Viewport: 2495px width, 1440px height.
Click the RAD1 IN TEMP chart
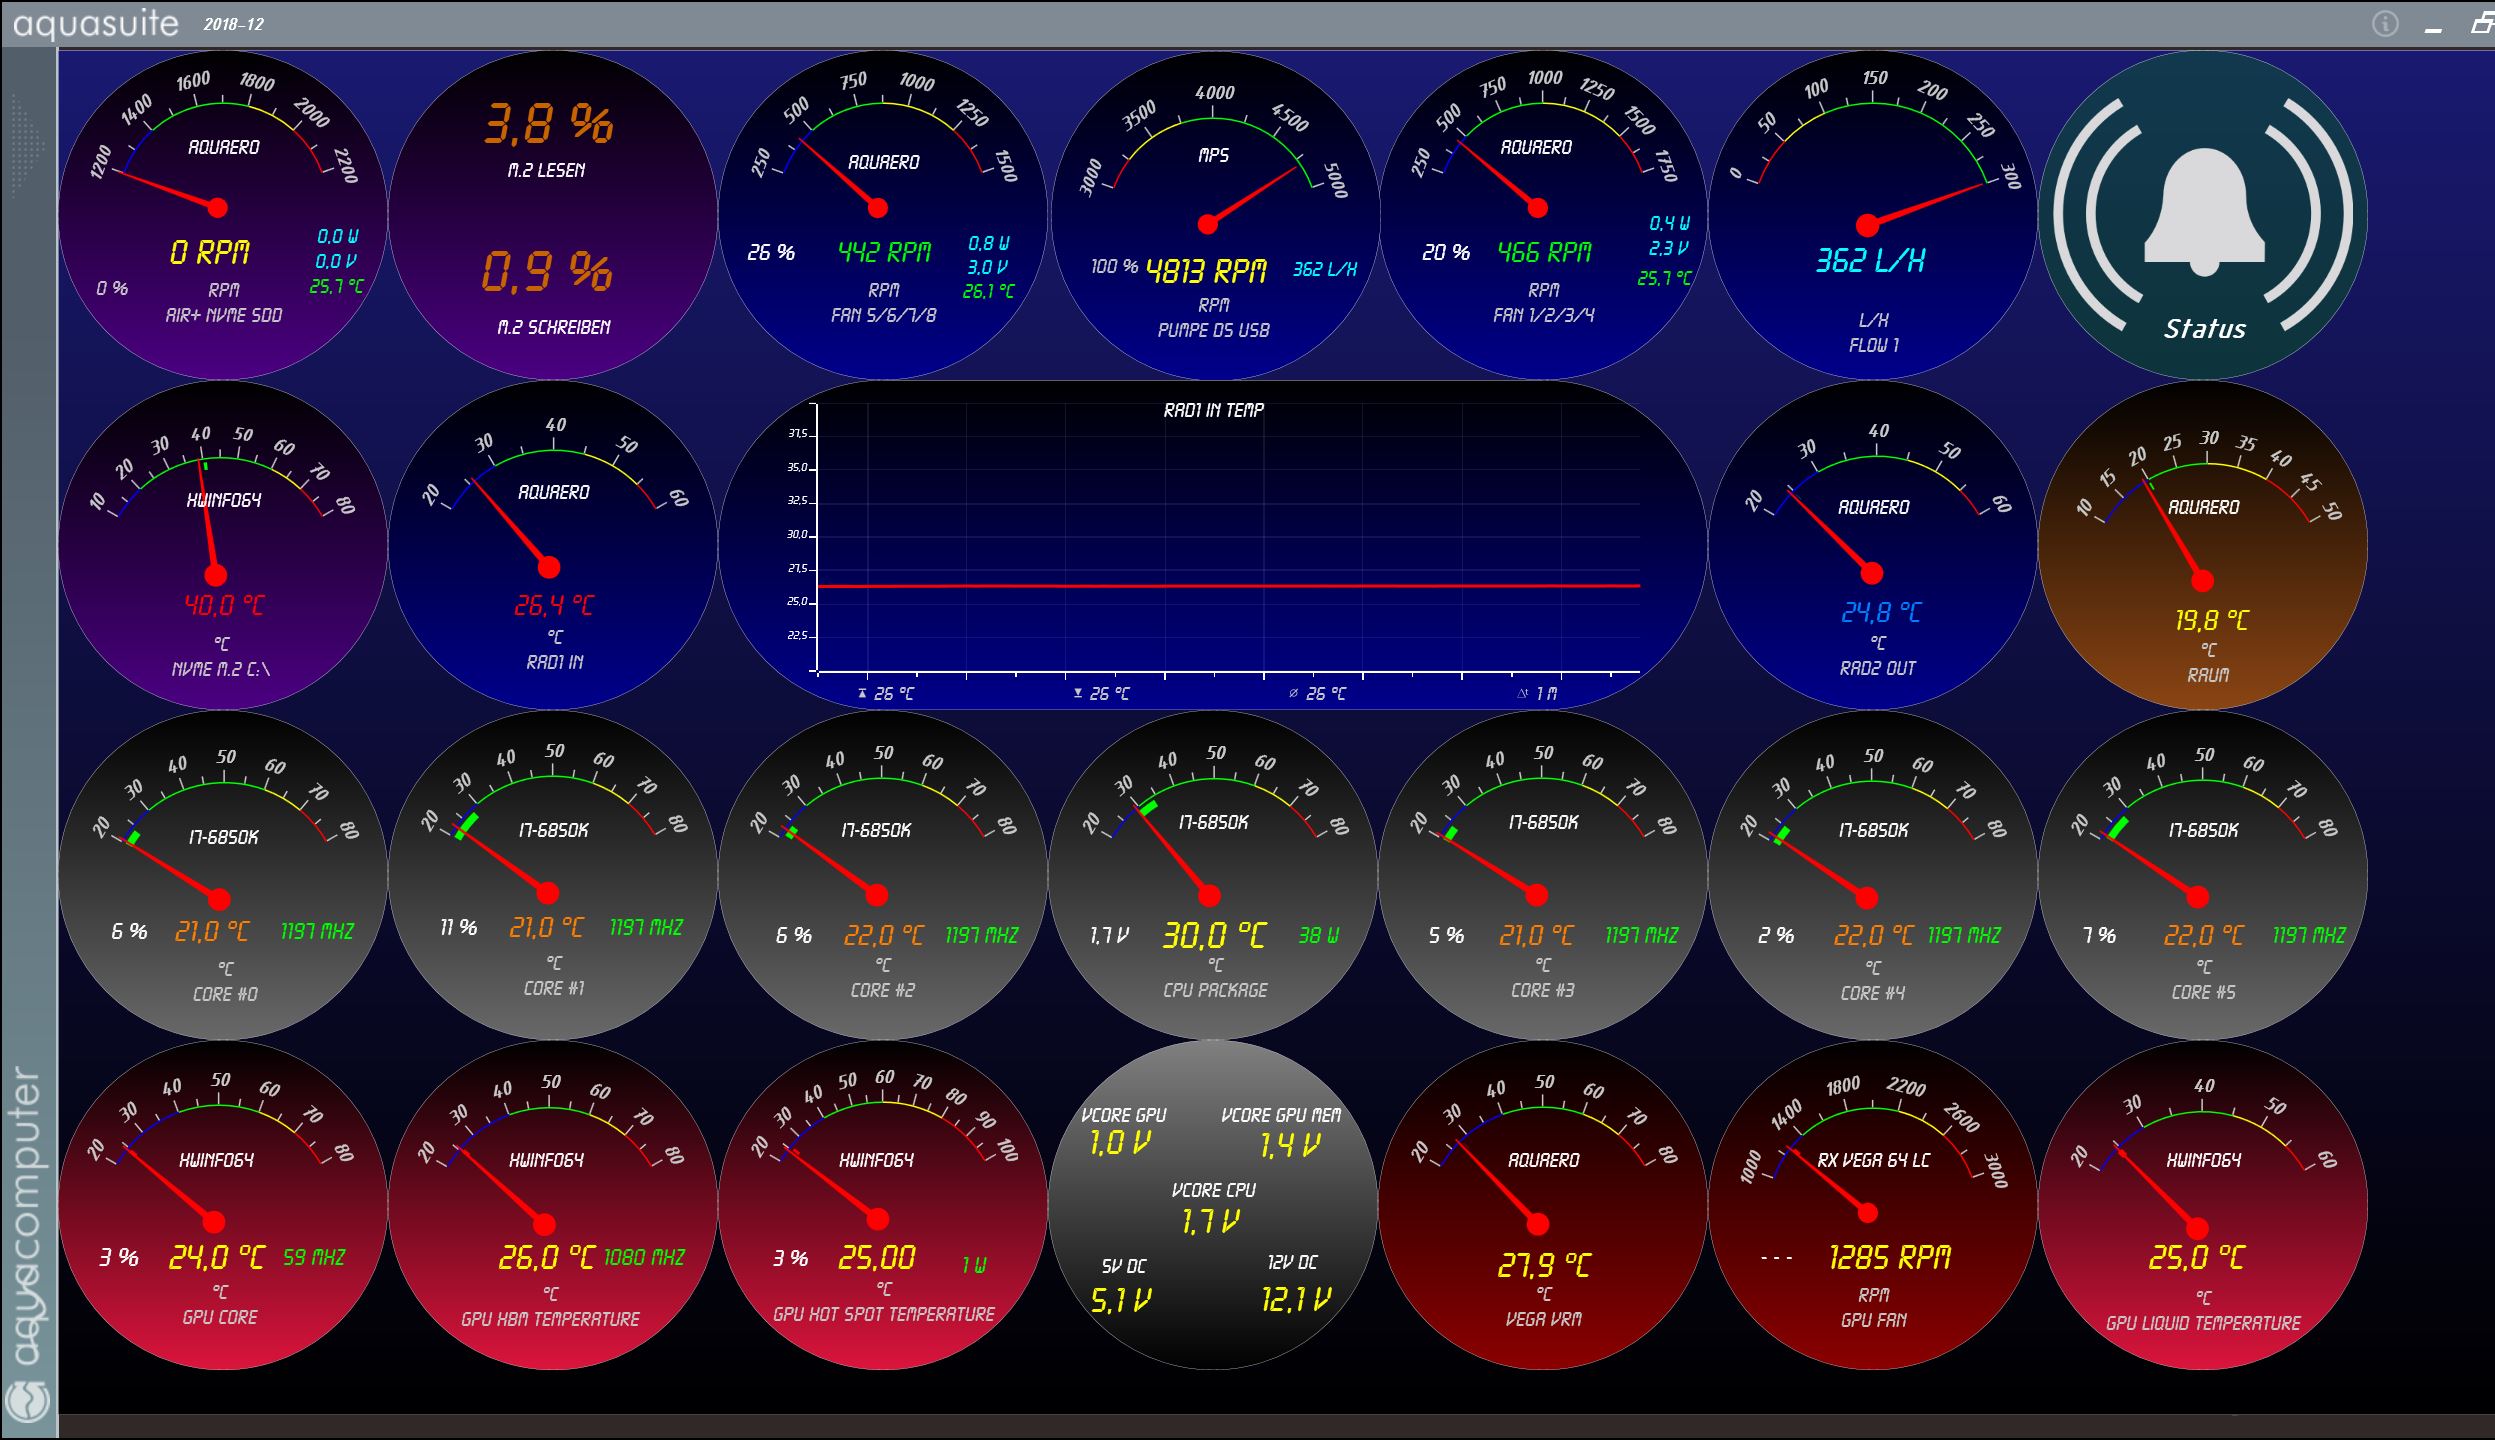point(1213,545)
